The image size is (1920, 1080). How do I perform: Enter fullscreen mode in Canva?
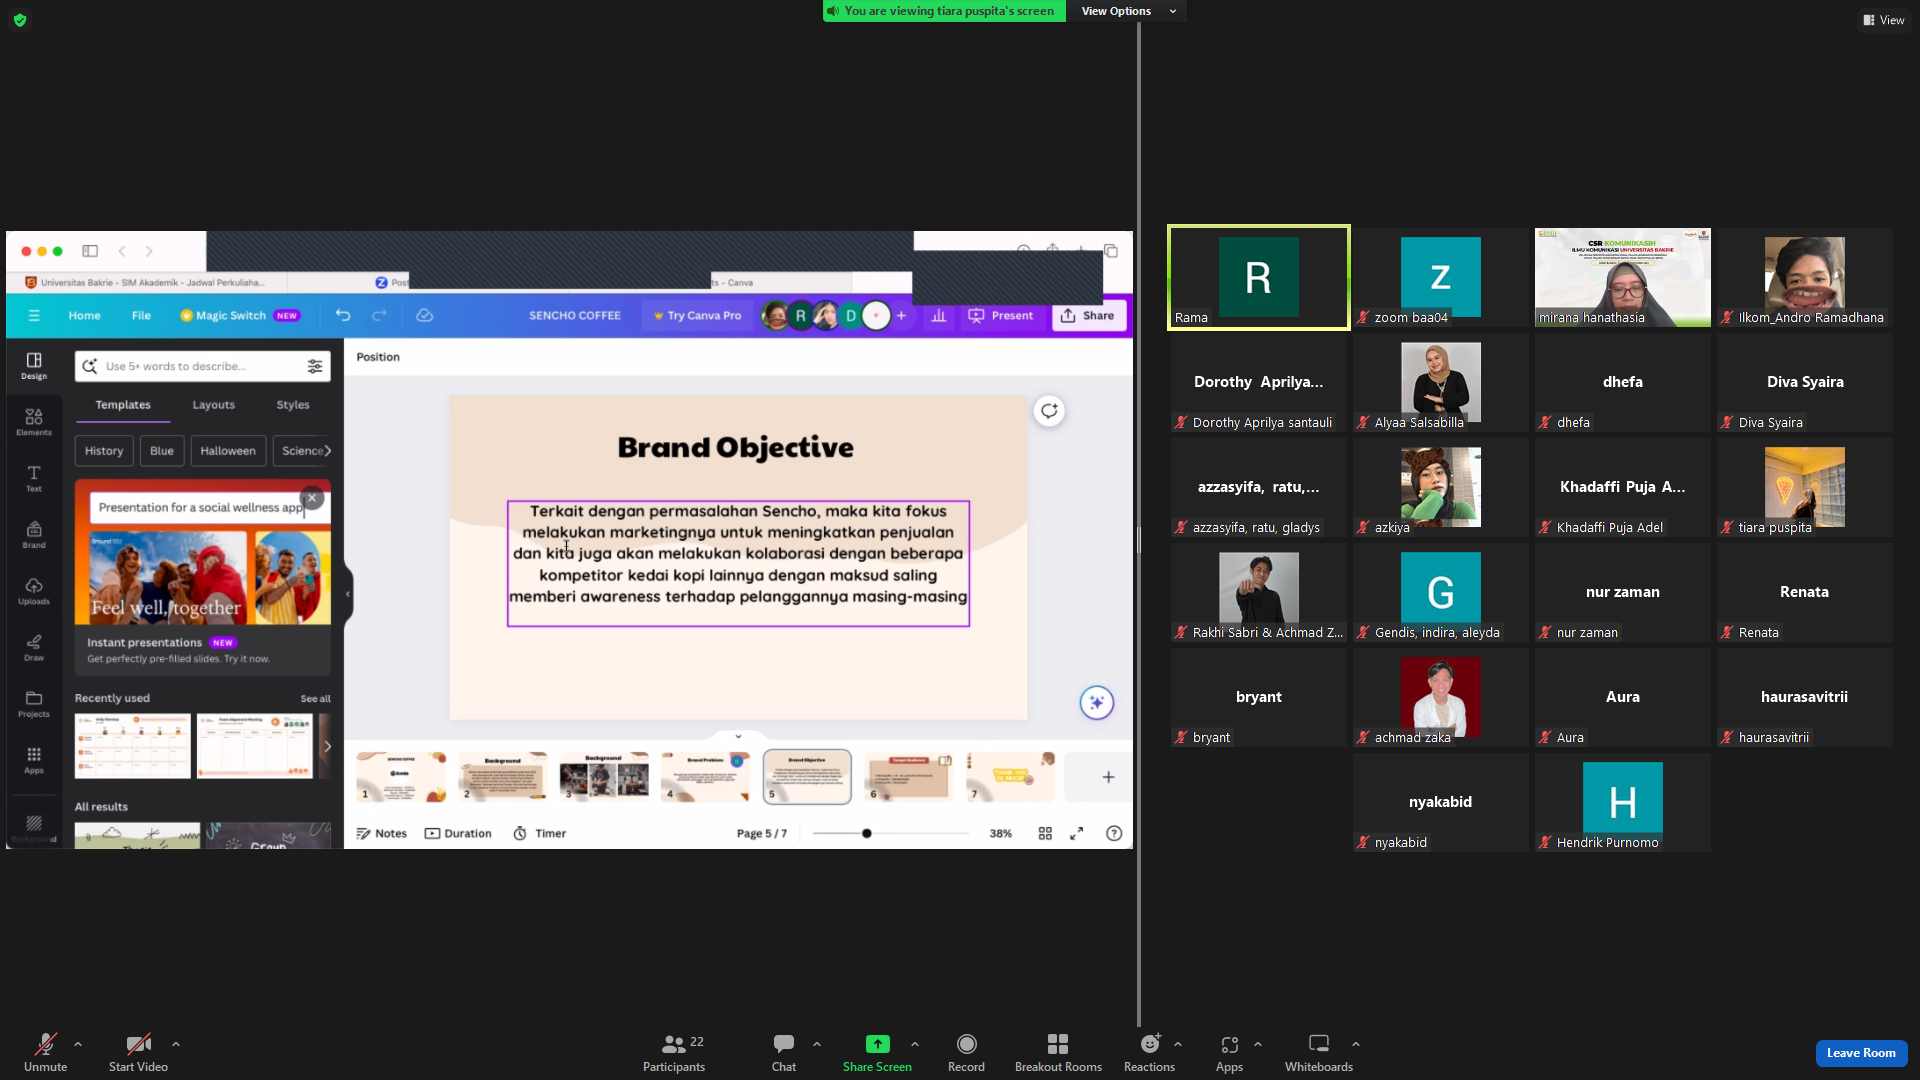1077,834
